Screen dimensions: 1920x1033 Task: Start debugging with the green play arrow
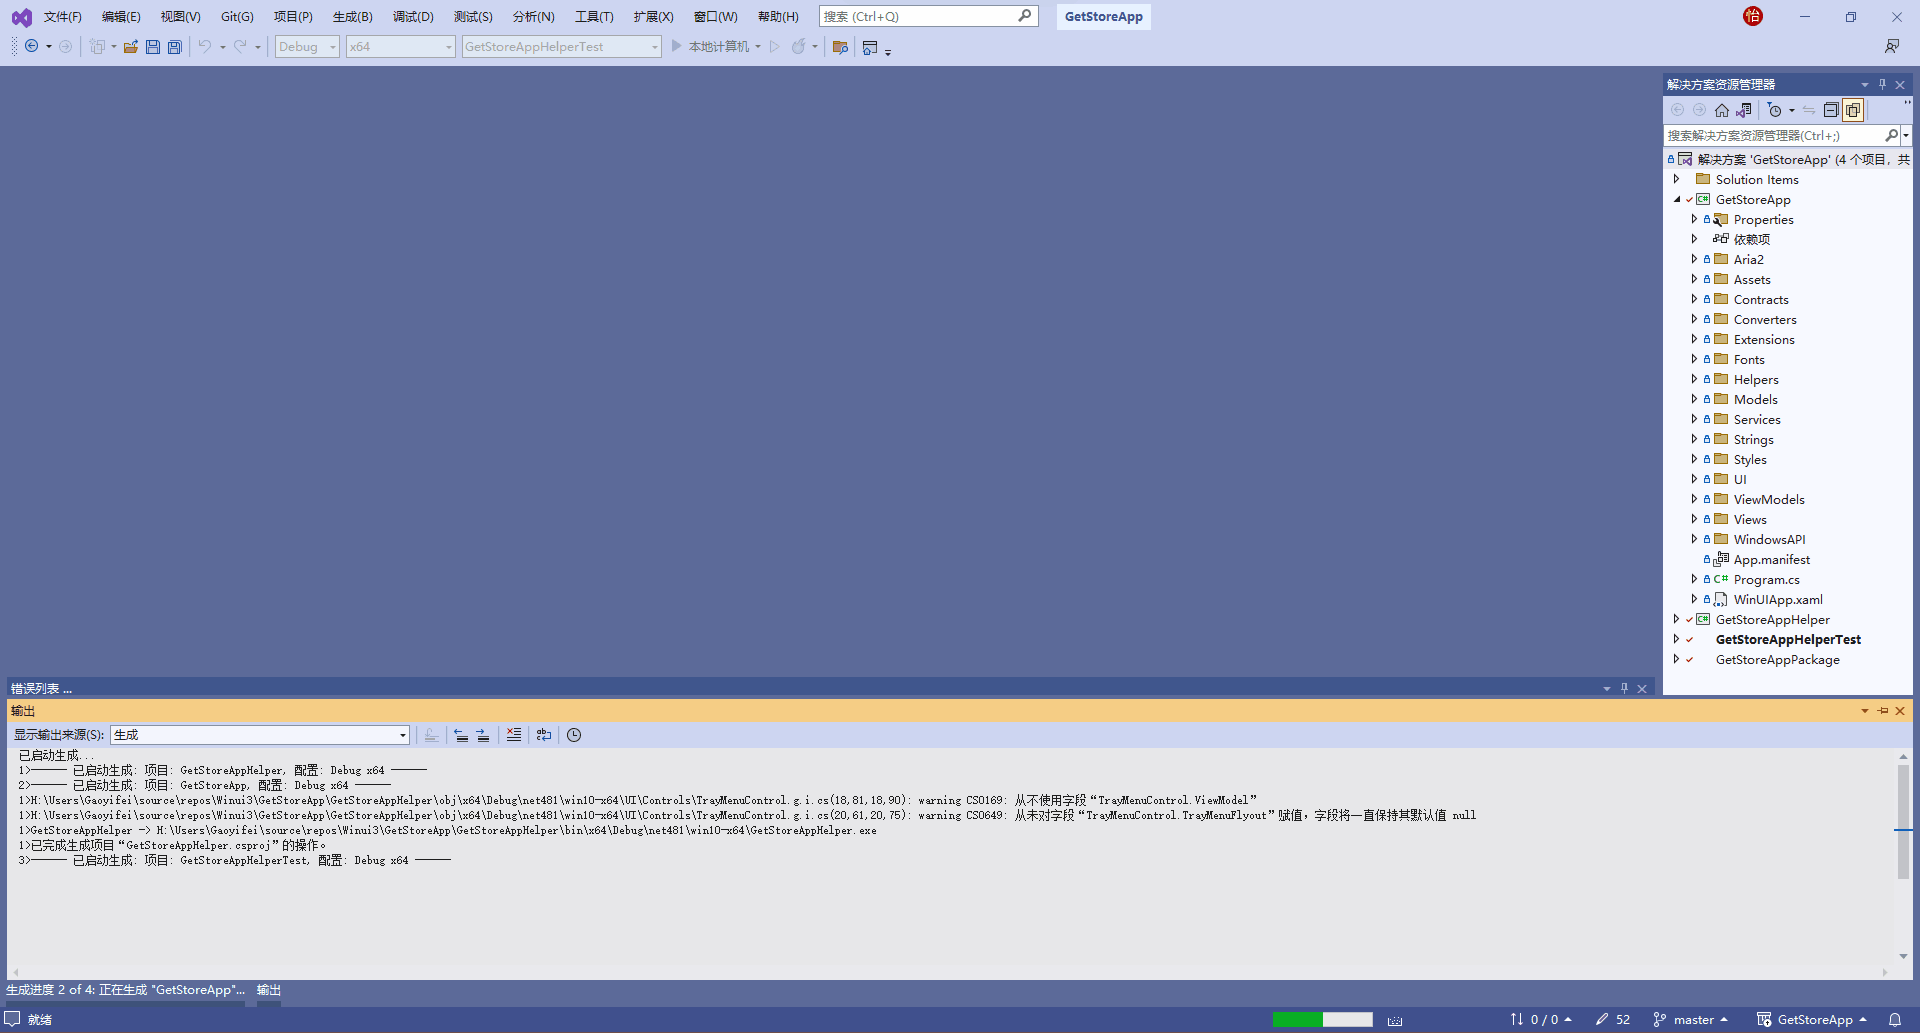(x=676, y=46)
